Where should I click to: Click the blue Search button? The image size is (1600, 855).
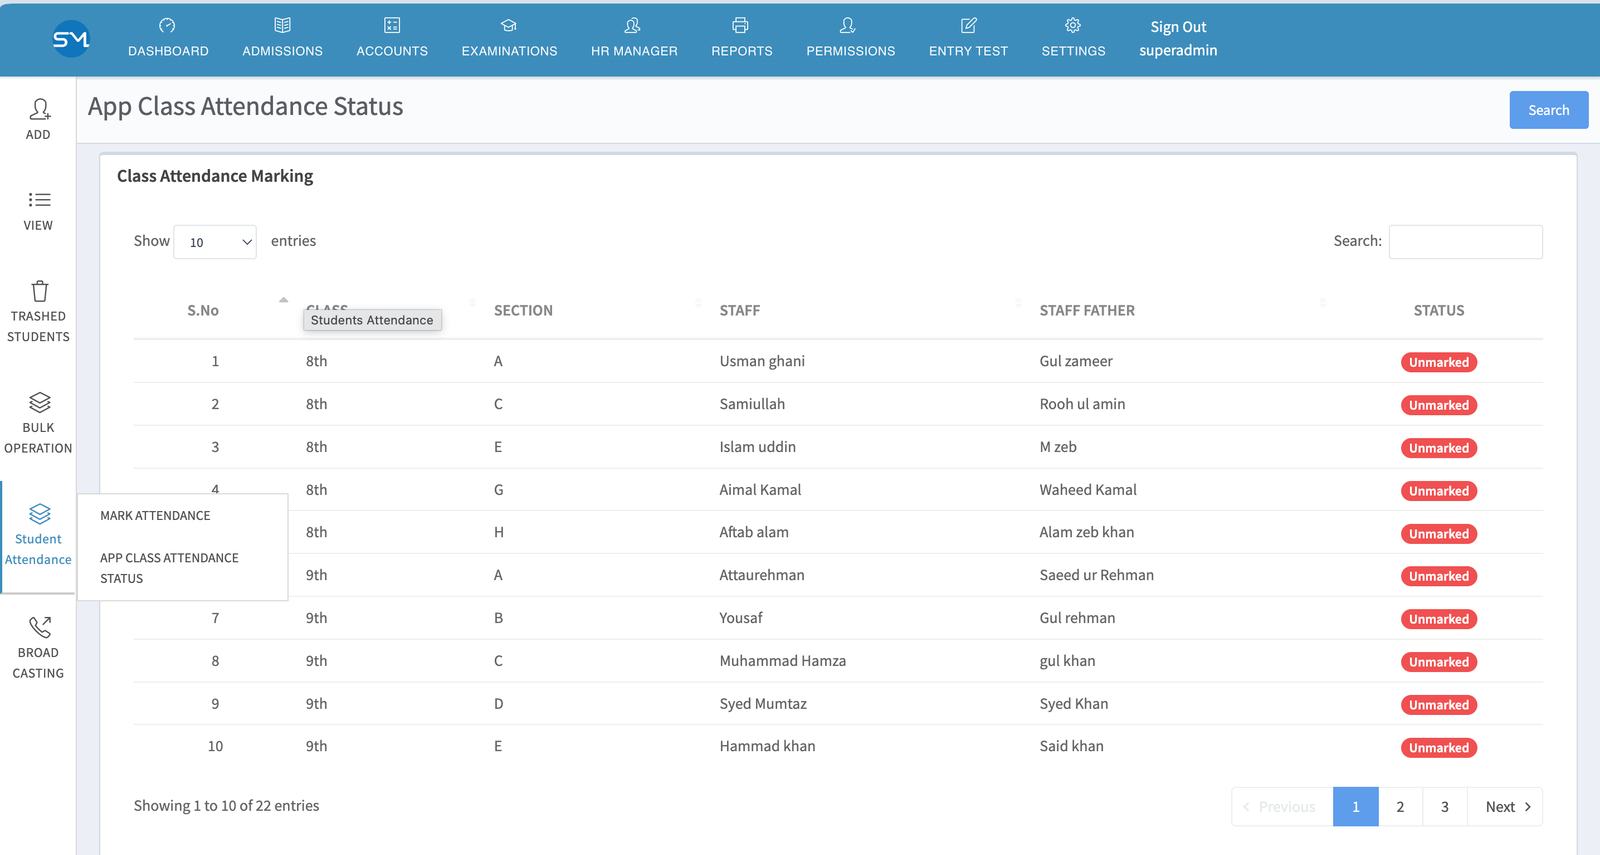[x=1549, y=110]
